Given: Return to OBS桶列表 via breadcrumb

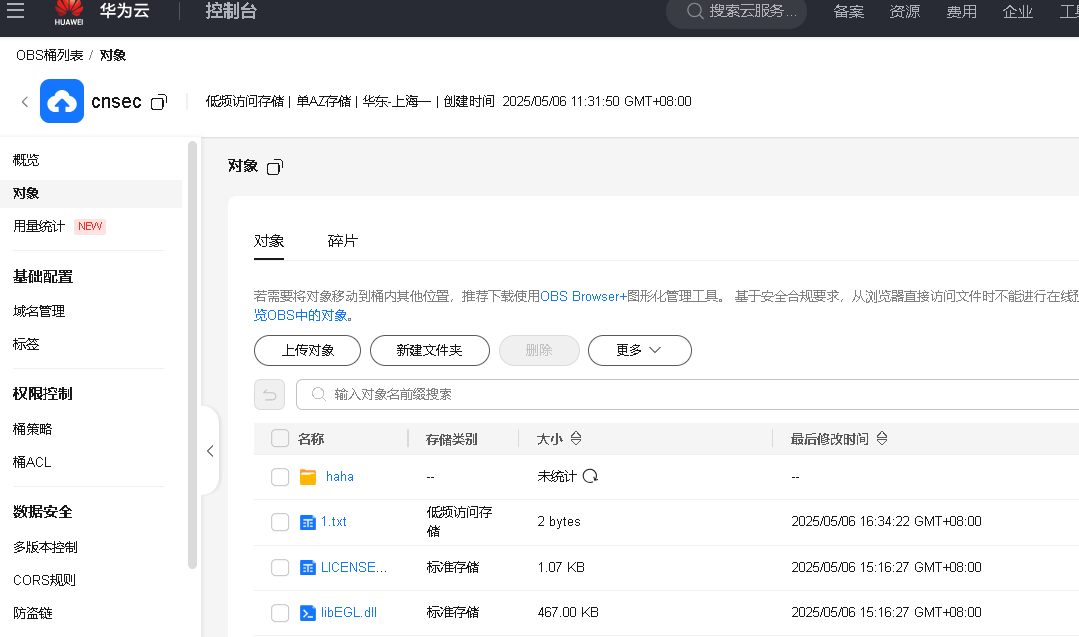Looking at the screenshot, I should click(x=50, y=56).
